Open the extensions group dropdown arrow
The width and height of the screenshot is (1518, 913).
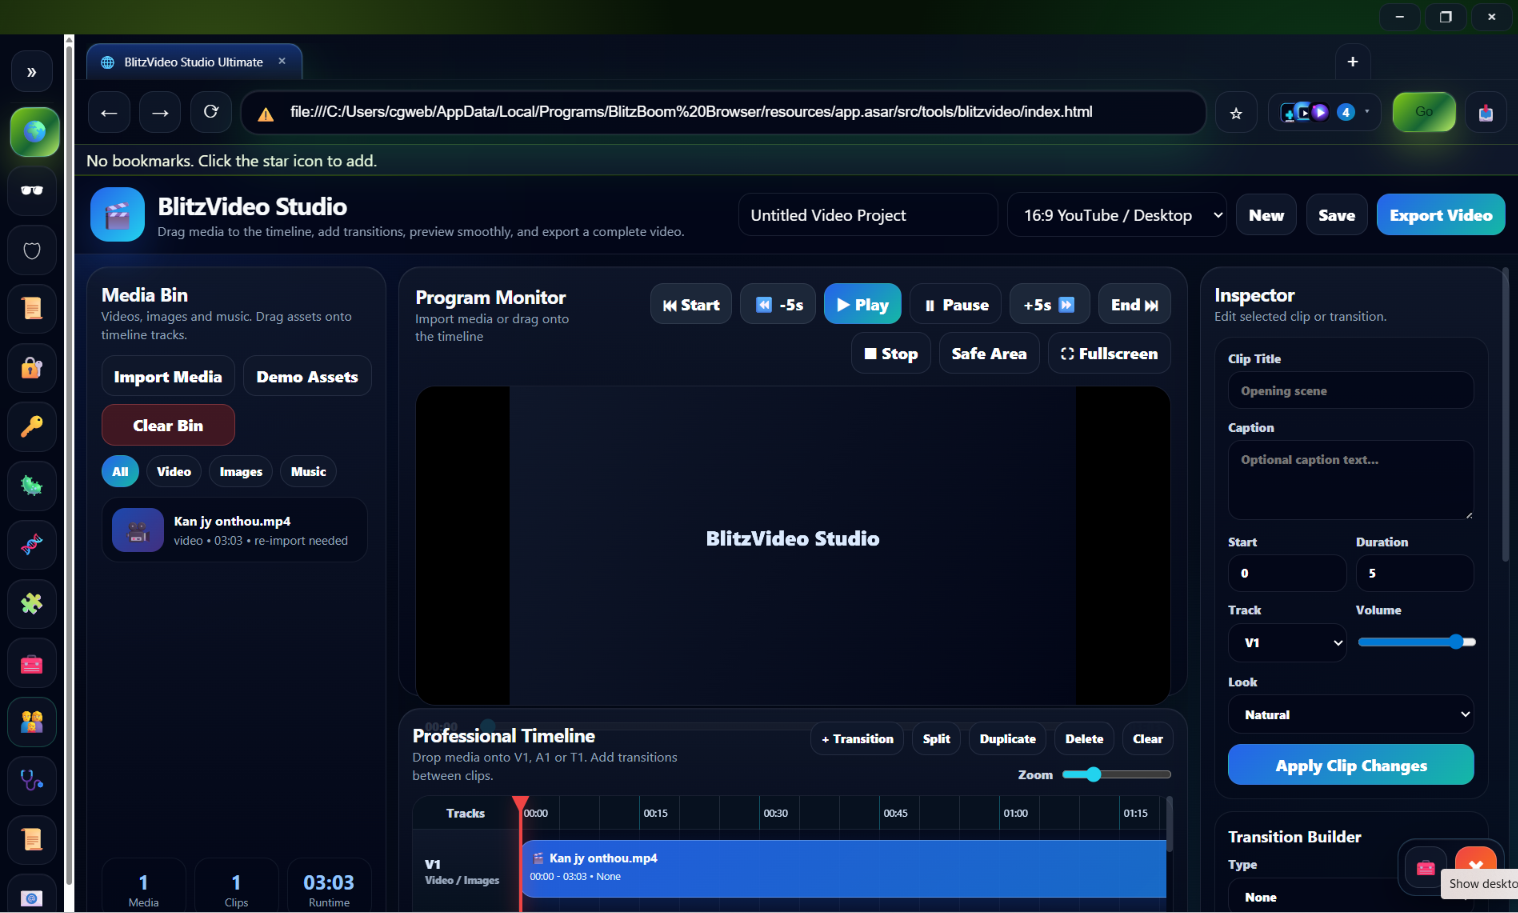1367,112
